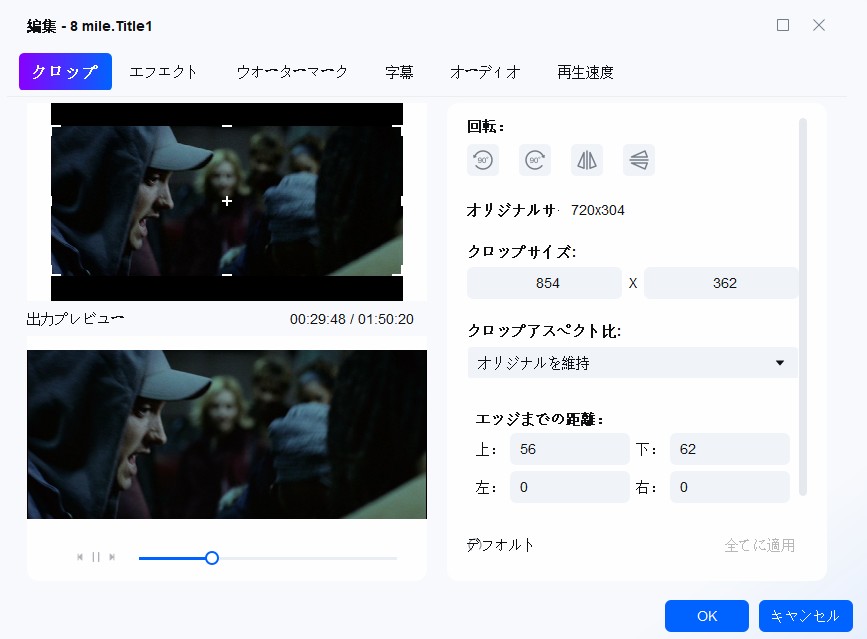Viewport: 867px width, 639px height.
Task: Flip video vertically icon
Action: (639, 160)
